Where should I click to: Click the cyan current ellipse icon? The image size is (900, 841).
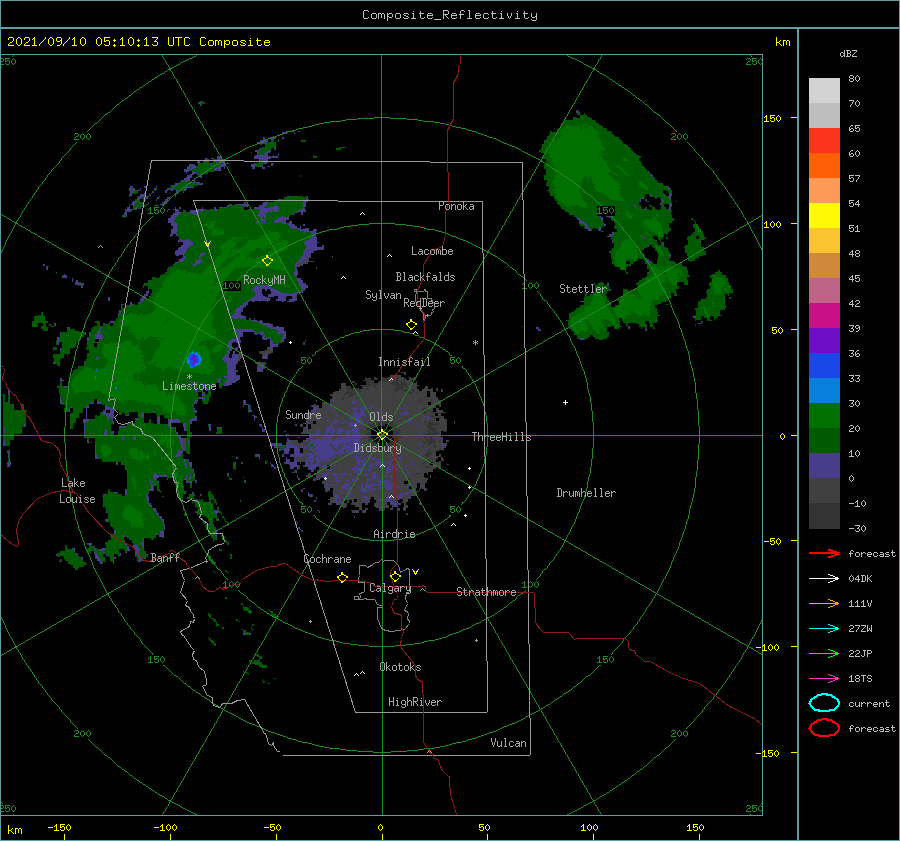824,703
